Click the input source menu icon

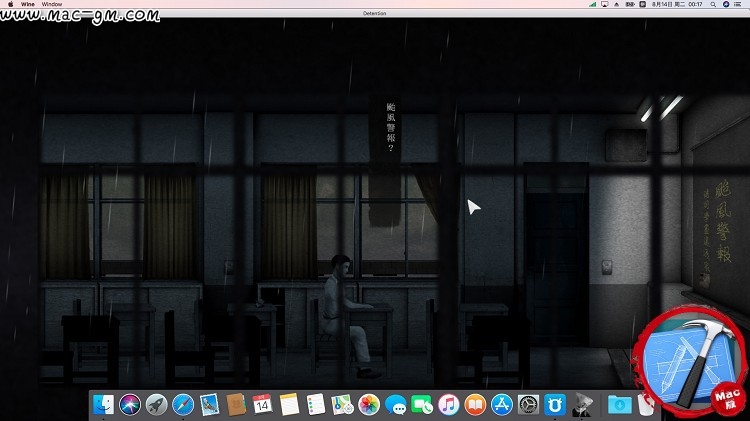(643, 4)
